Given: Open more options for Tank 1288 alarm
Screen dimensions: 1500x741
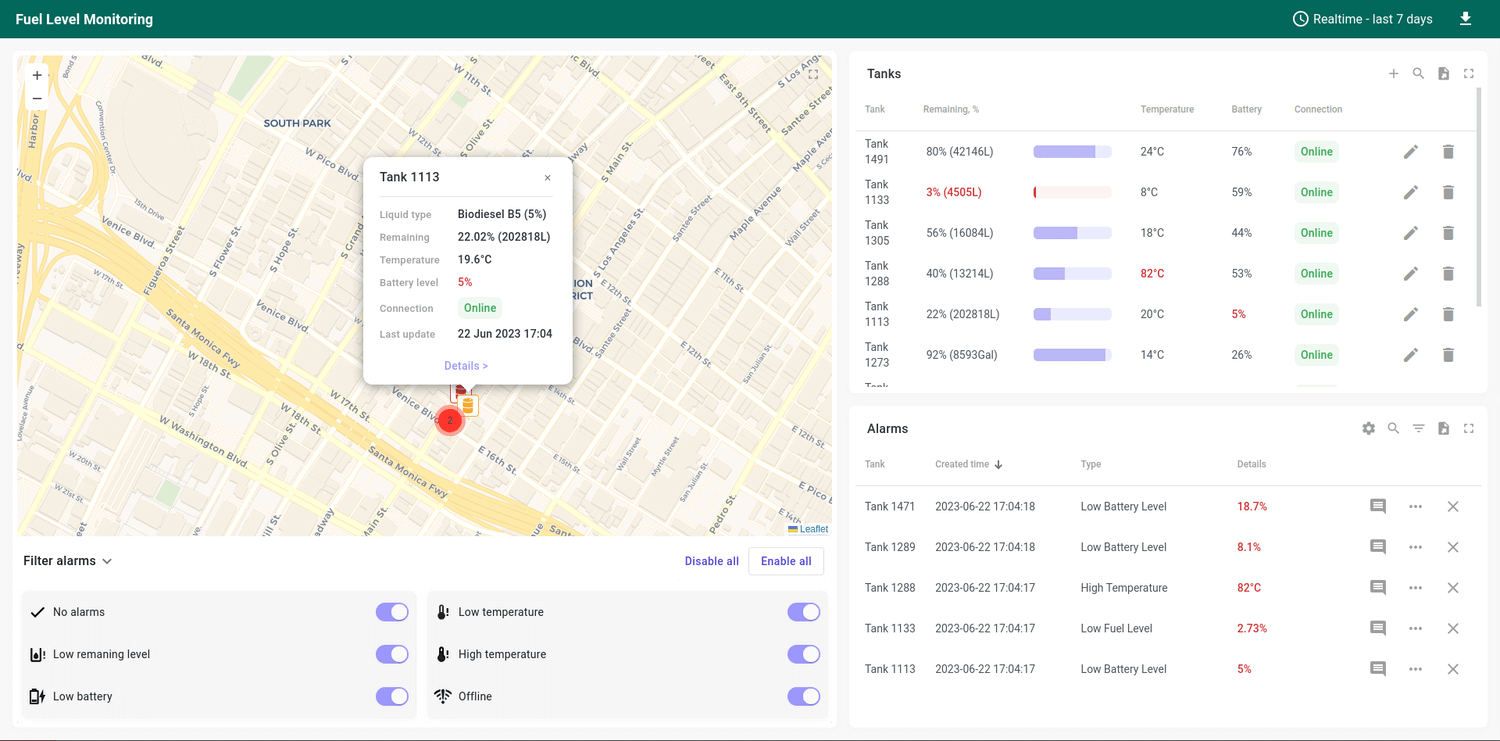Looking at the screenshot, I should click(1415, 587).
